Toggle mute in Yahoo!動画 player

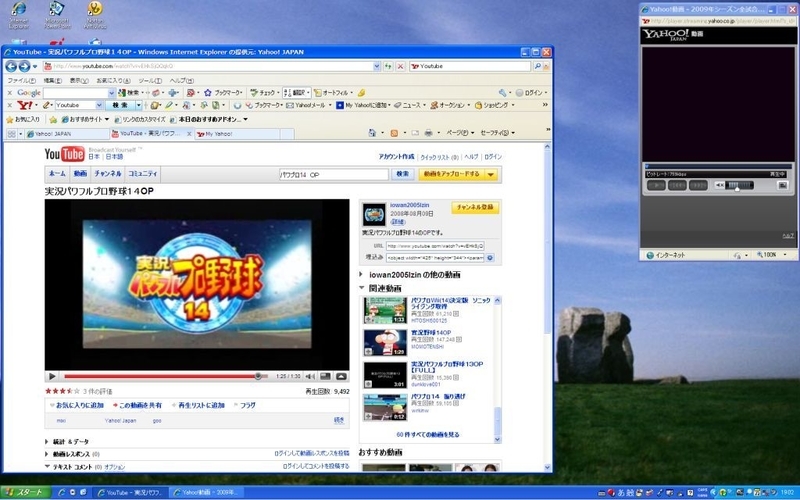[719, 185]
